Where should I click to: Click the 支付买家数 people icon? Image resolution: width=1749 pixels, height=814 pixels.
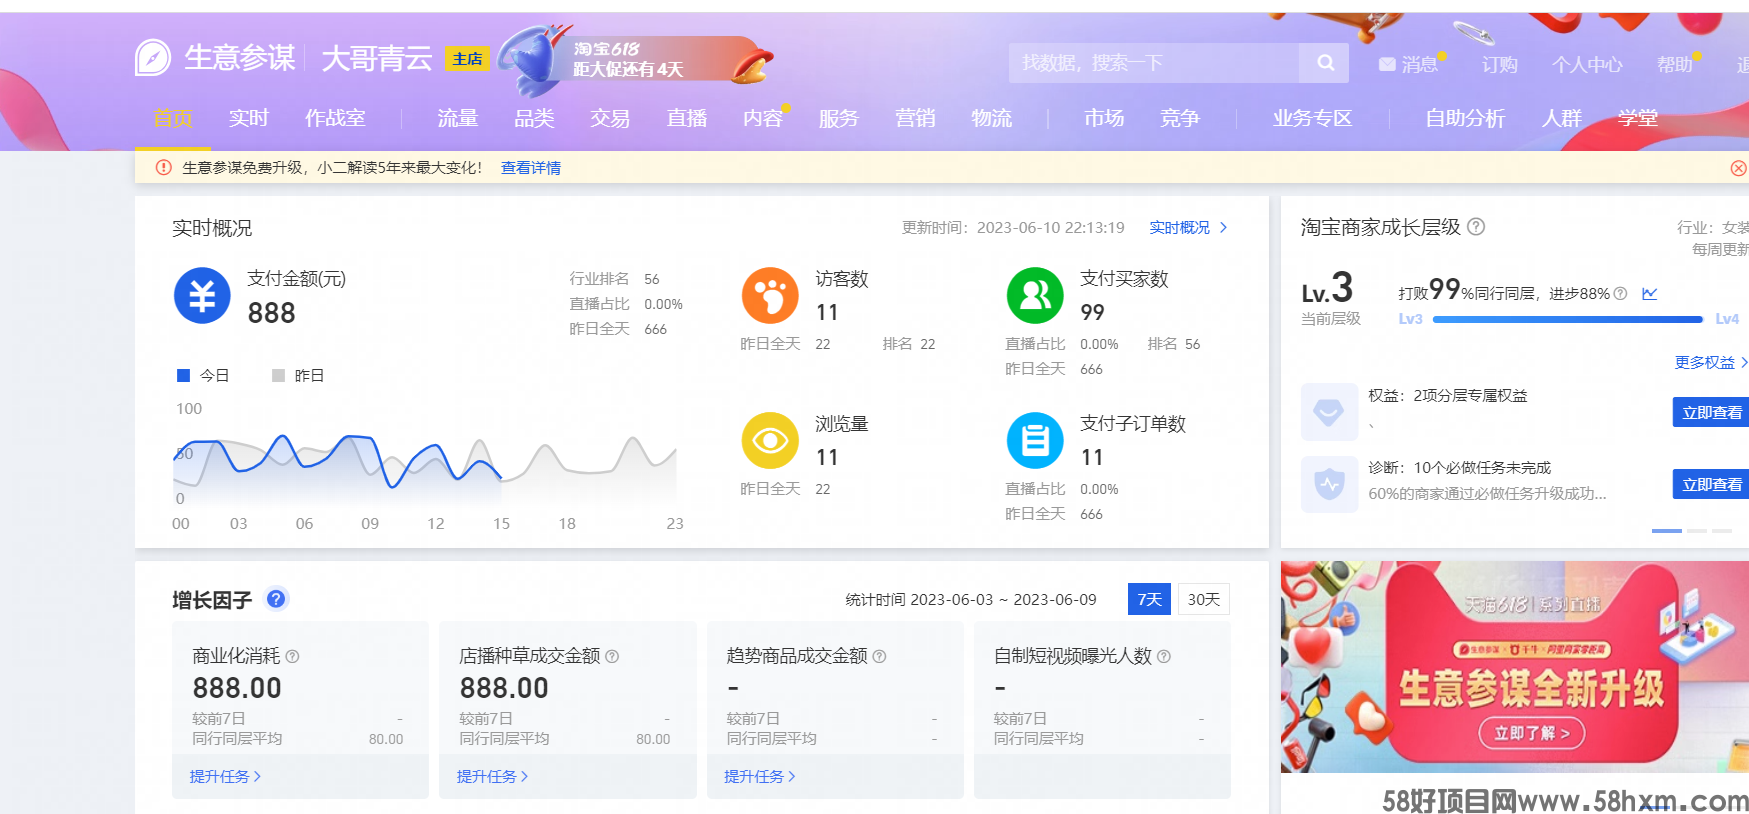click(x=1035, y=296)
